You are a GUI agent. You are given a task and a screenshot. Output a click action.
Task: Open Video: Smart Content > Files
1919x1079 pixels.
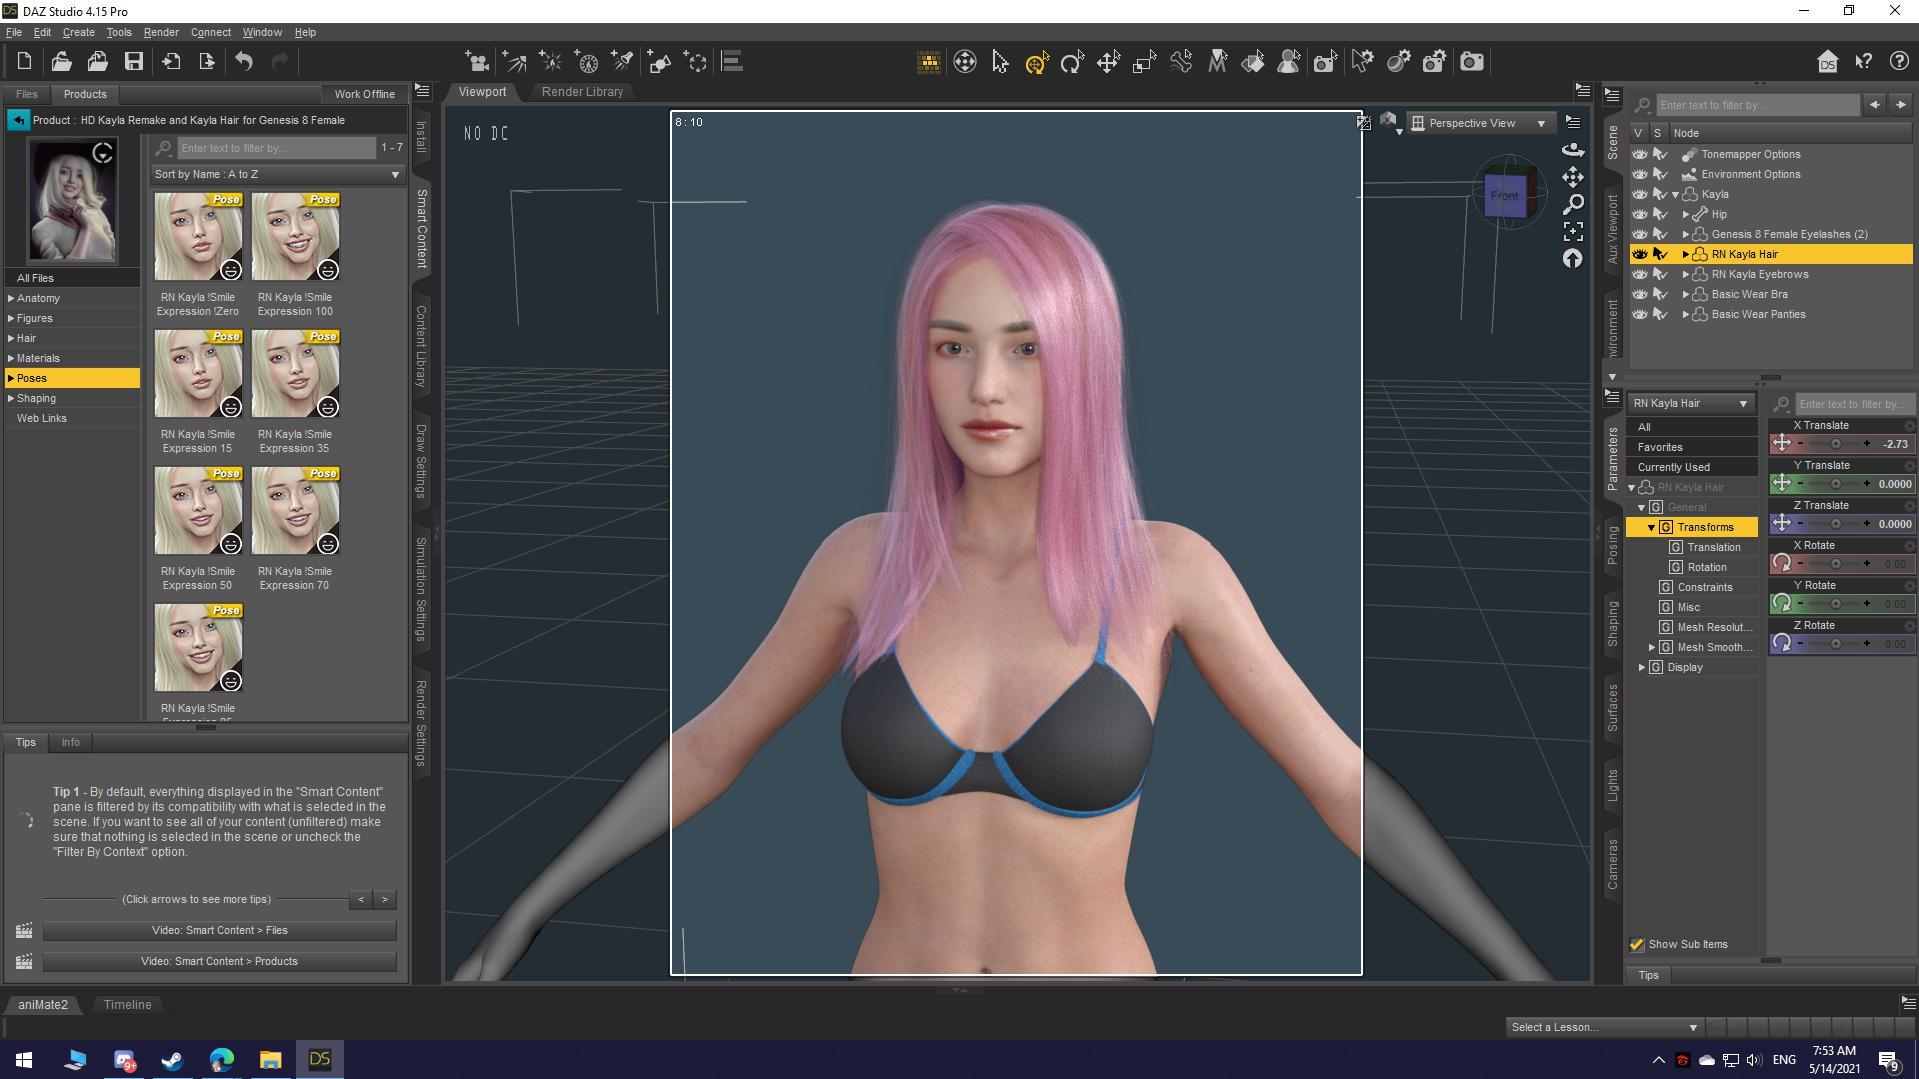coord(220,930)
